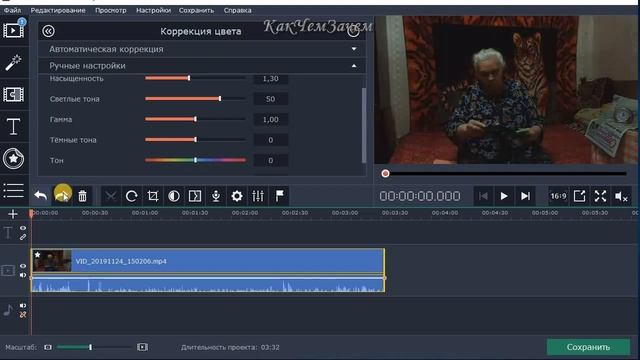640x360 pixels.
Task: Export the project with share icon
Action: (x=580, y=196)
